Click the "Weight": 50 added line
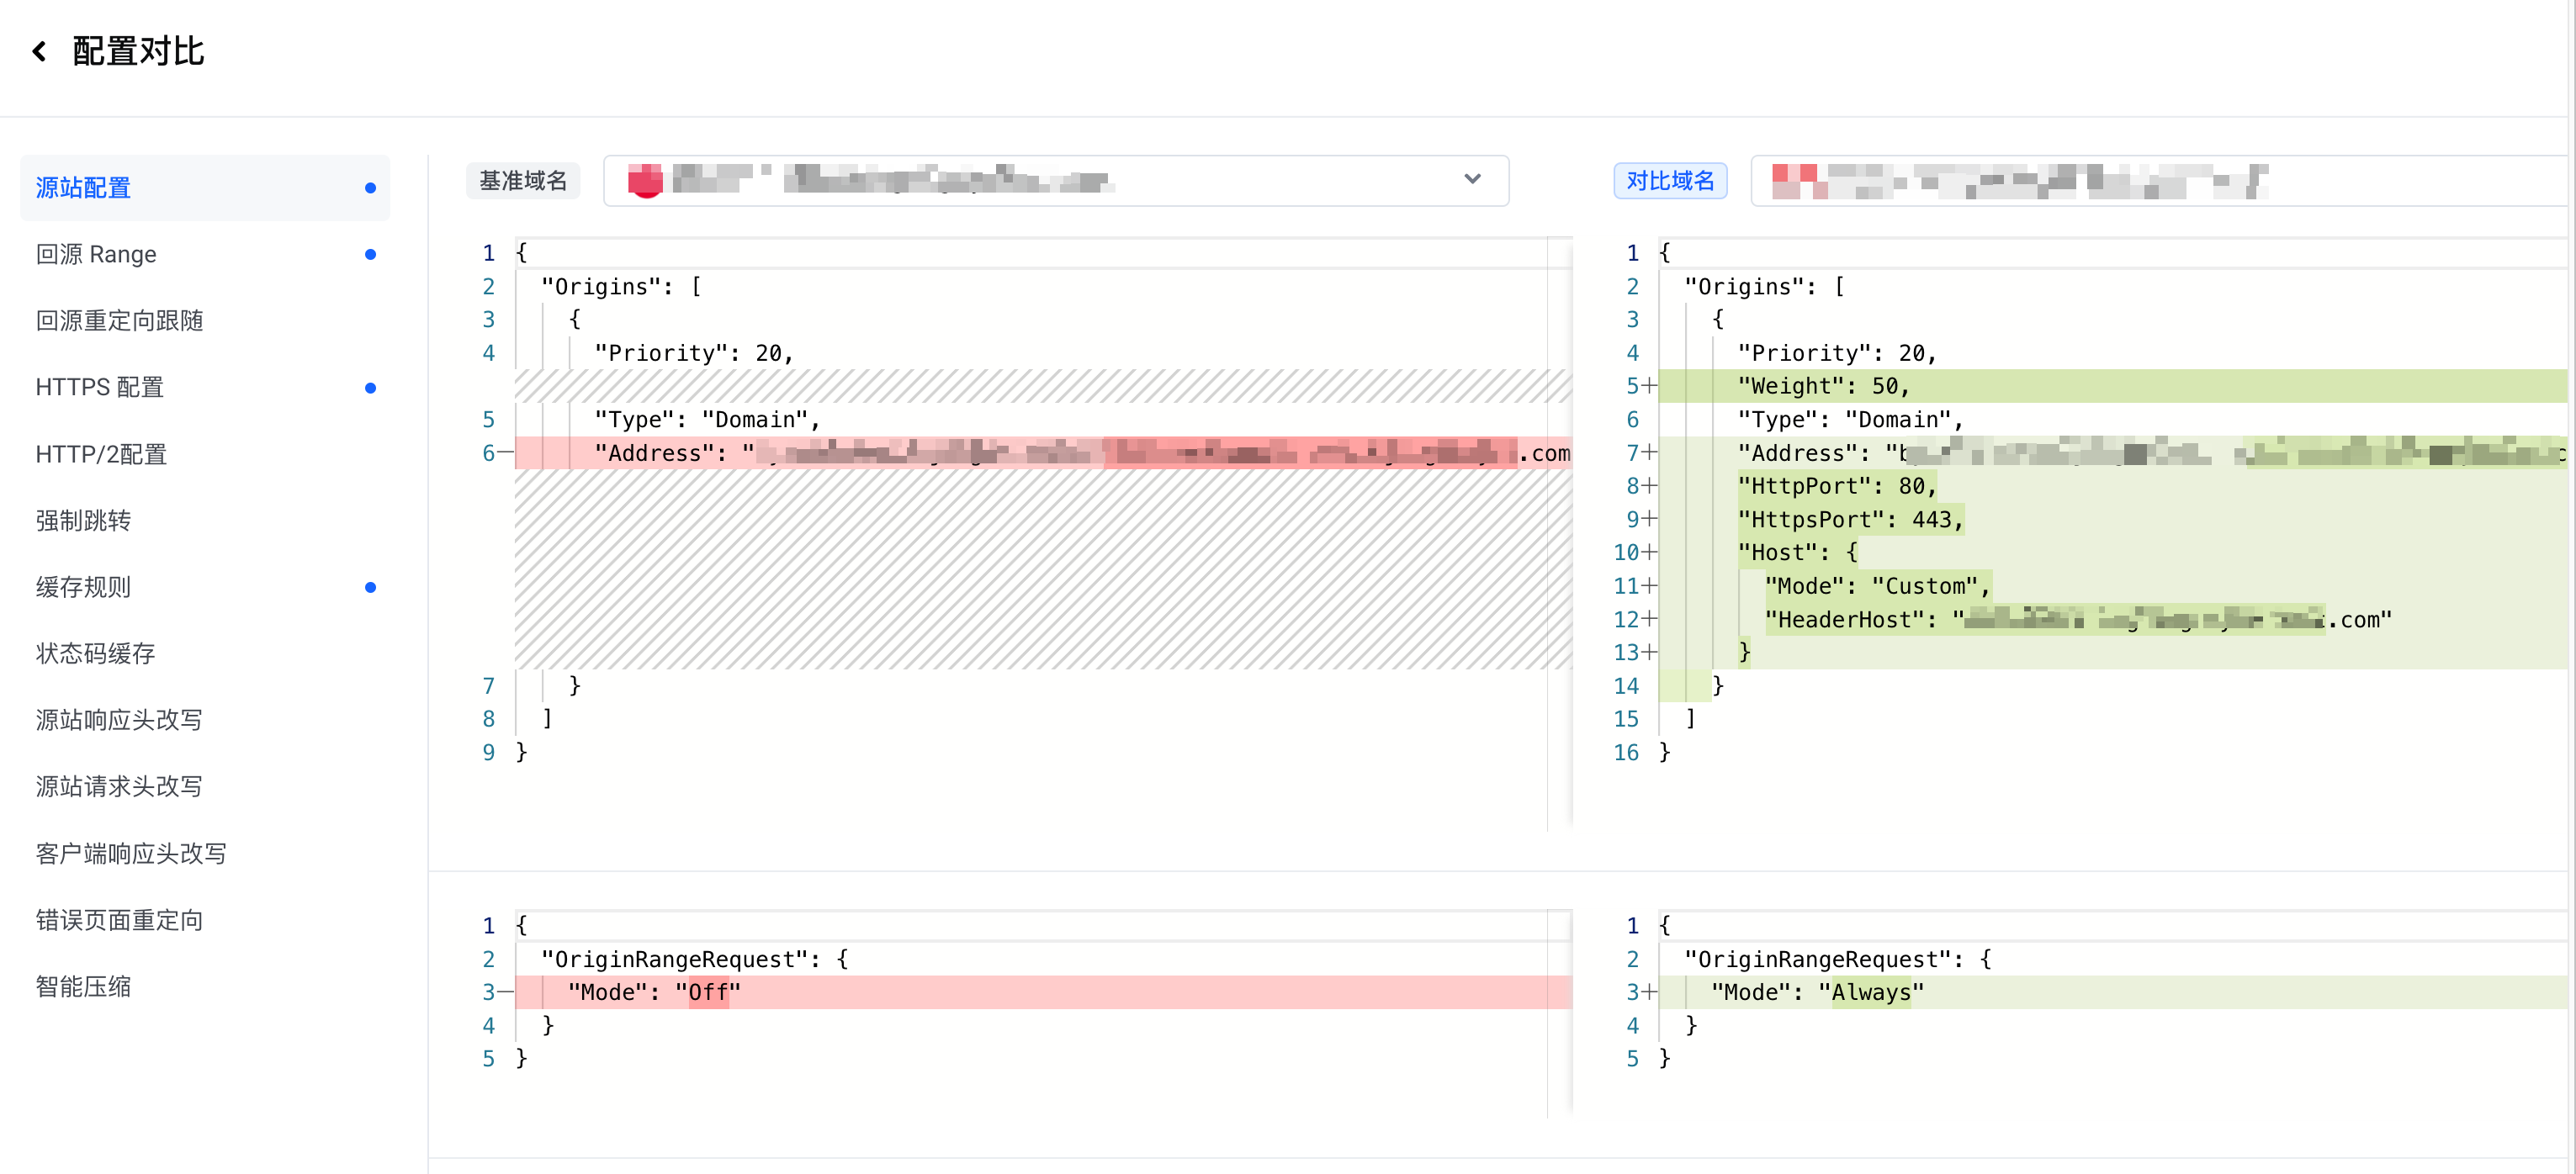The width and height of the screenshot is (2576, 1174). 2112,386
